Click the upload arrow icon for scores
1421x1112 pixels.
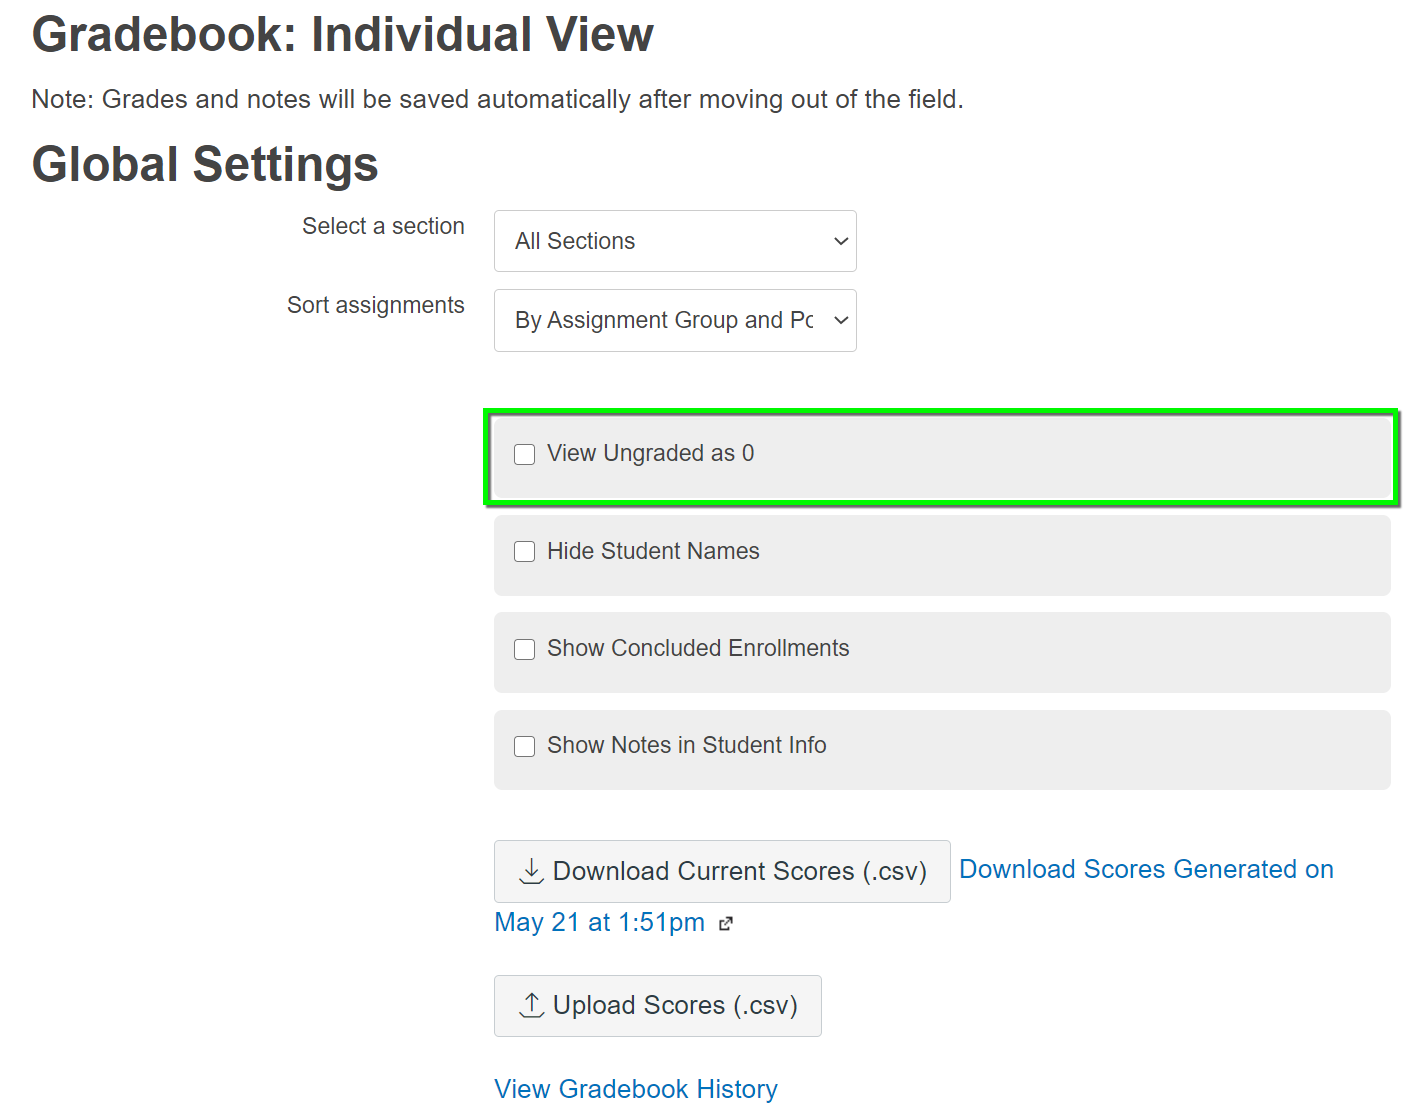click(x=532, y=1005)
